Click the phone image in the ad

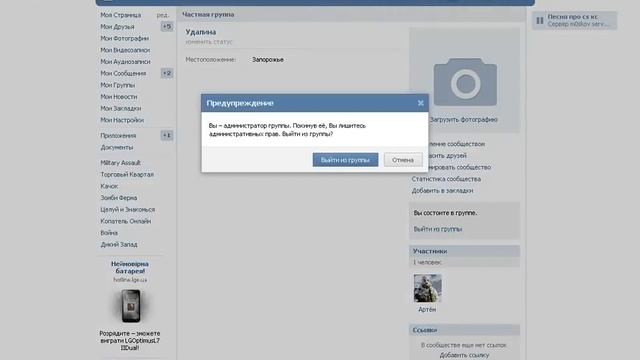[x=131, y=306]
